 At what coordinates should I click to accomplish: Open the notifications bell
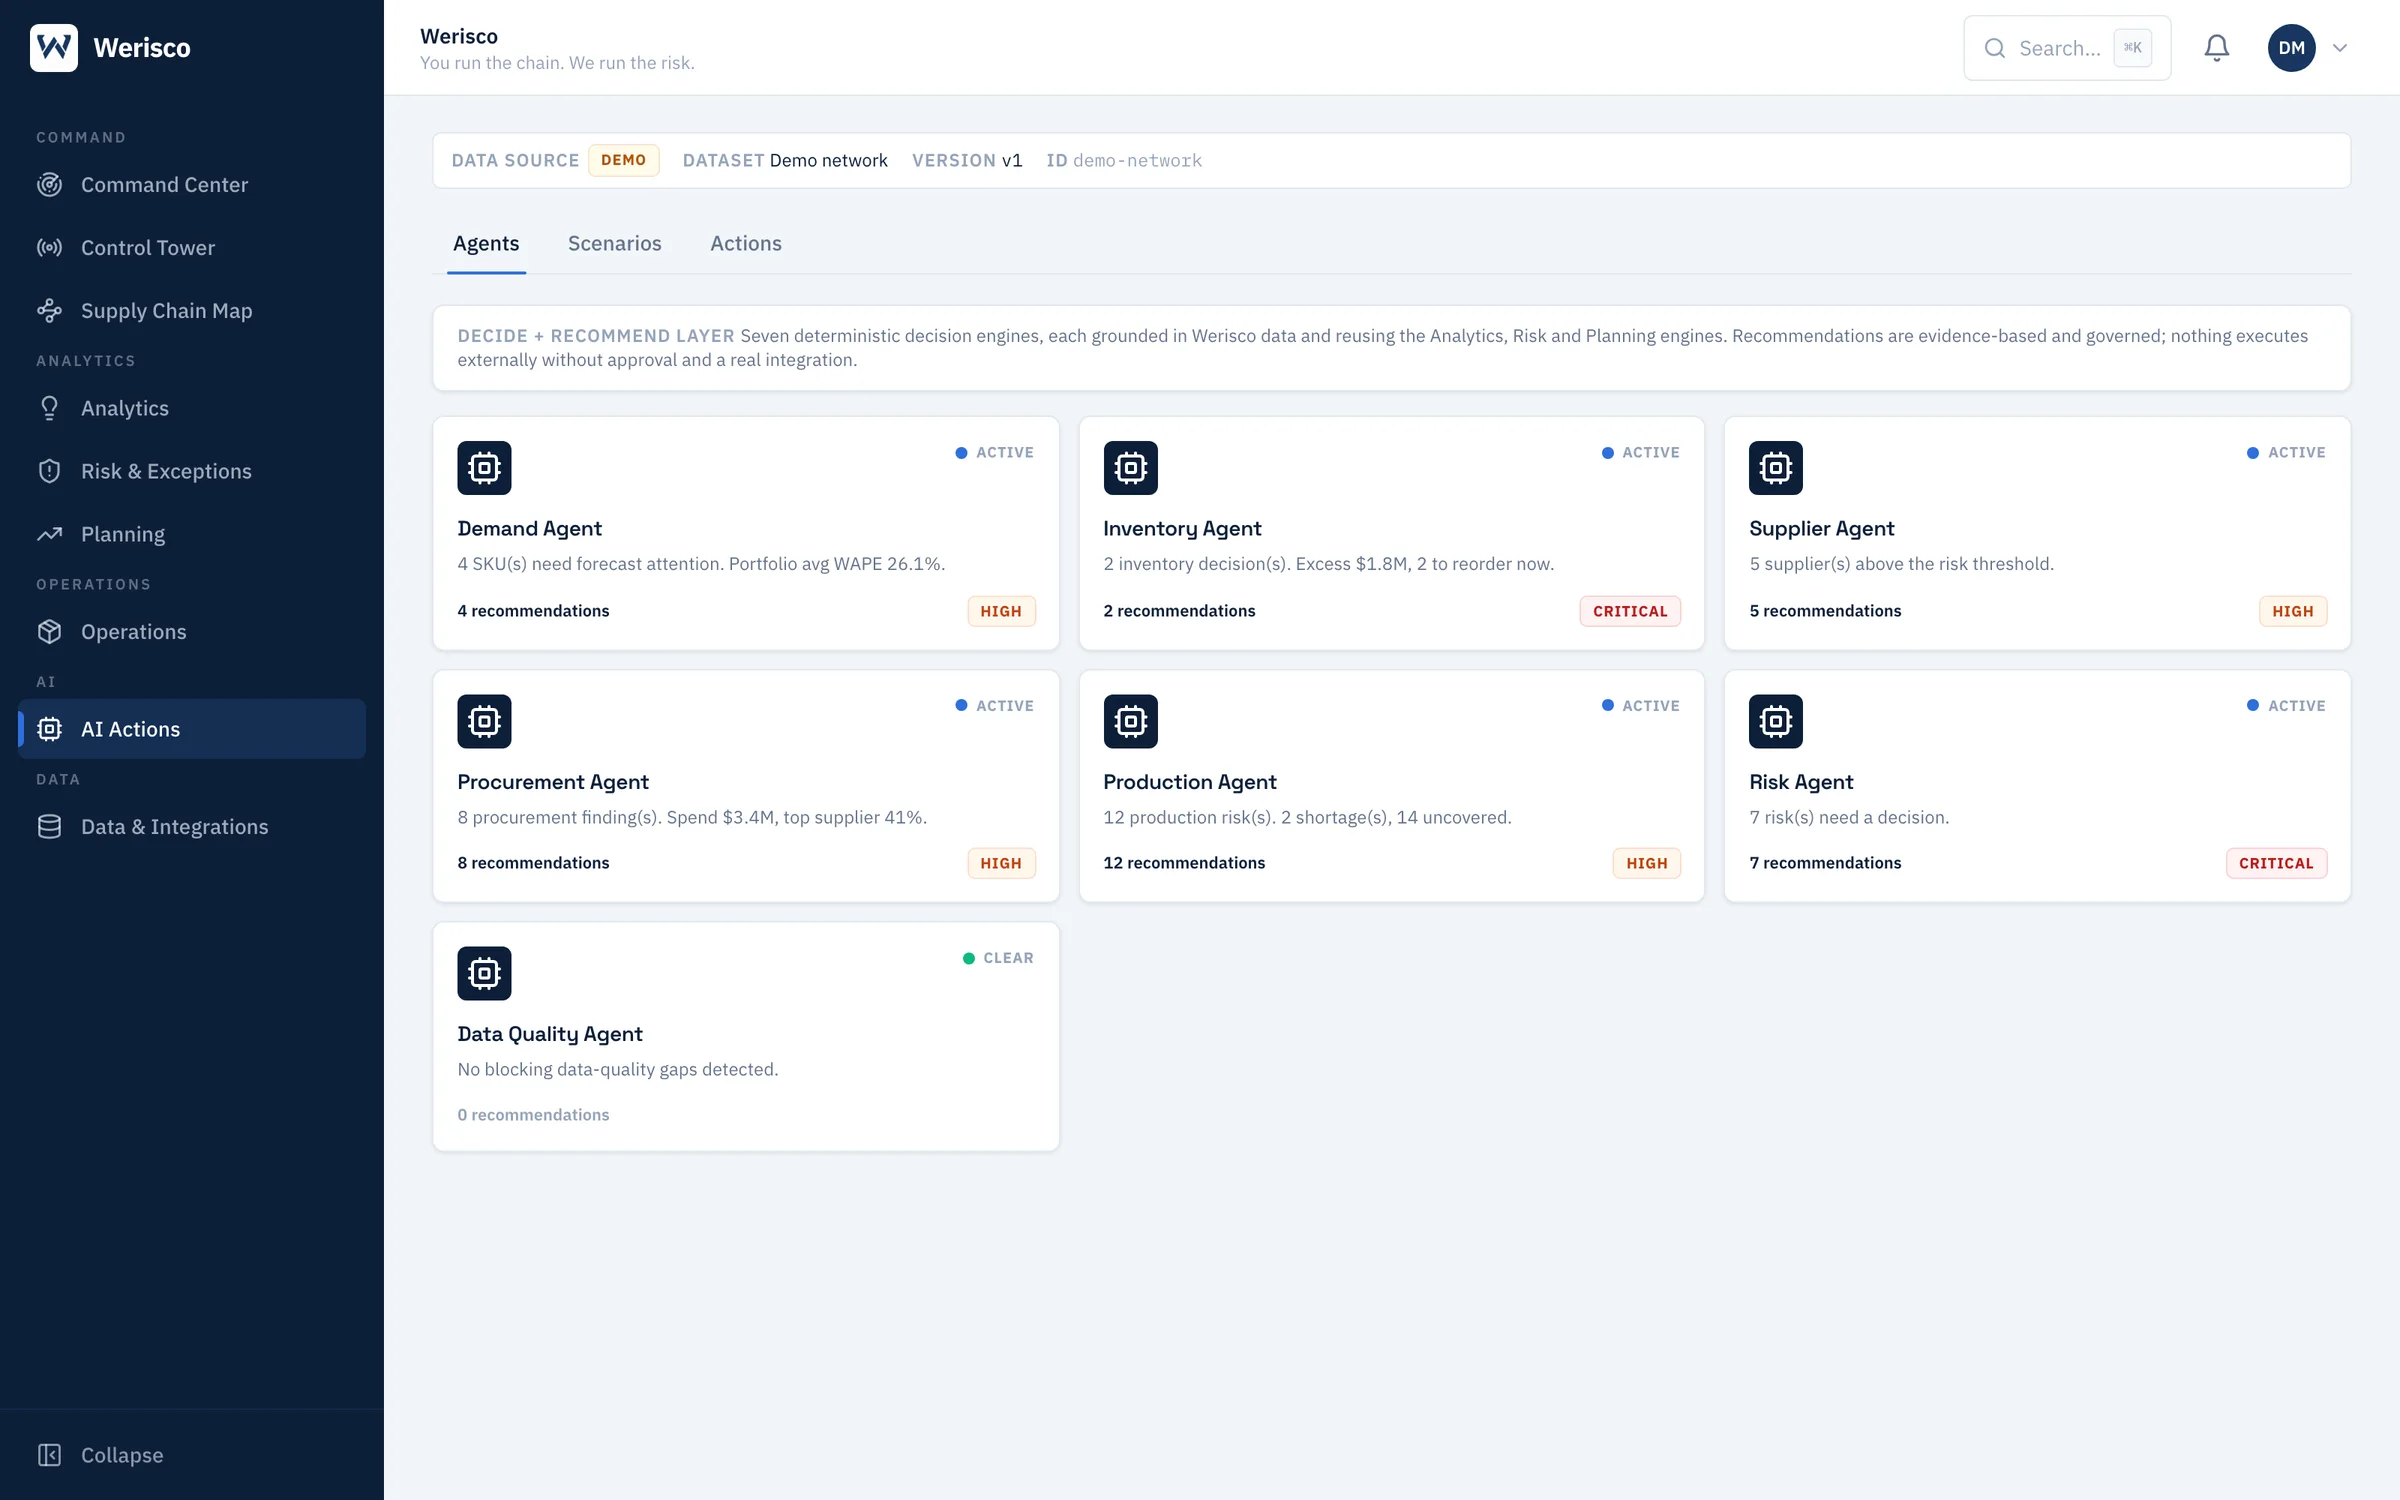(2217, 47)
